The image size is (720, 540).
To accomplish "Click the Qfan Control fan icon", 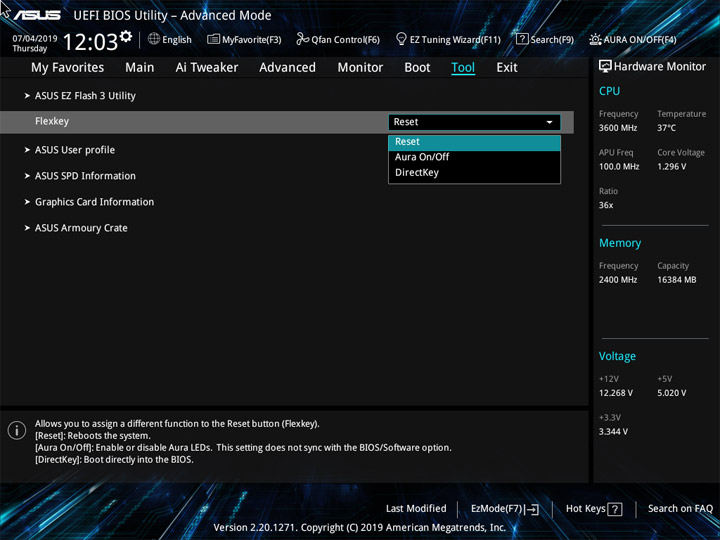I will pyautogui.click(x=302, y=39).
